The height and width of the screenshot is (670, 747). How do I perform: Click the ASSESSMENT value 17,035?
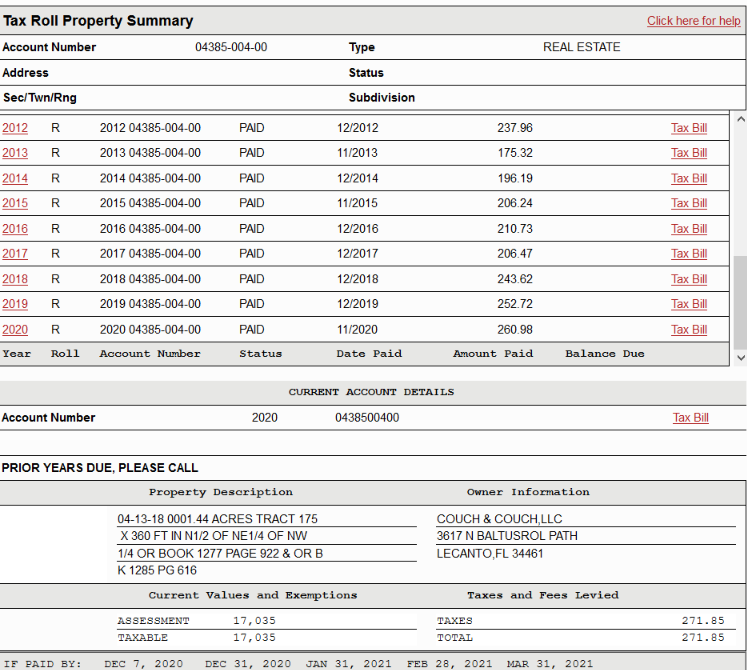(254, 621)
